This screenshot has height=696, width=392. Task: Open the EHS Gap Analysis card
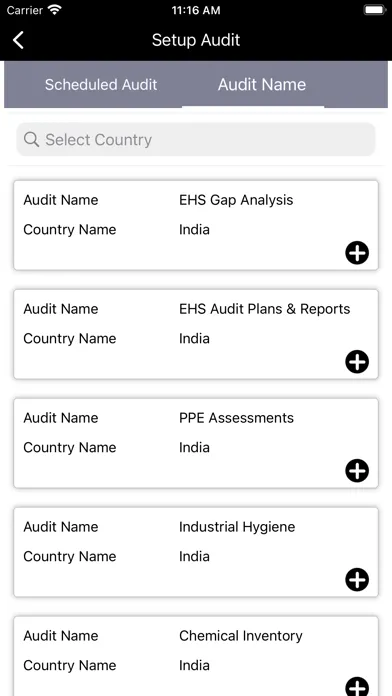pyautogui.click(x=196, y=225)
